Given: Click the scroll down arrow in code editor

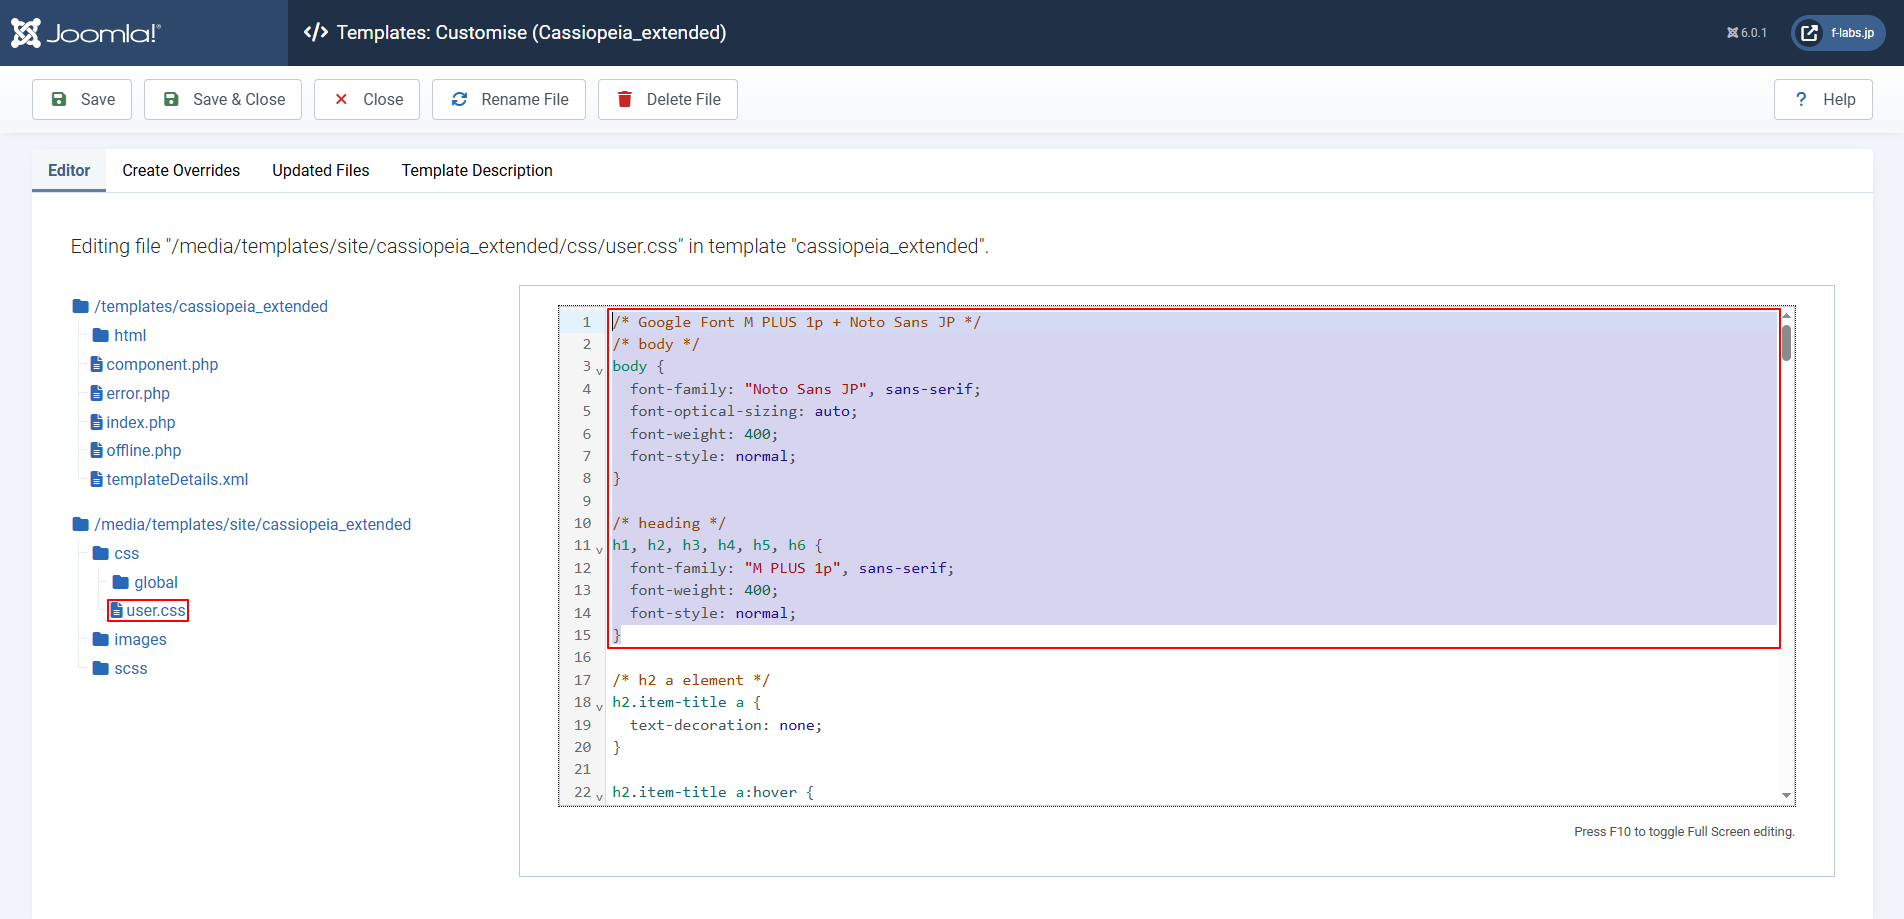Looking at the screenshot, I should pos(1786,795).
